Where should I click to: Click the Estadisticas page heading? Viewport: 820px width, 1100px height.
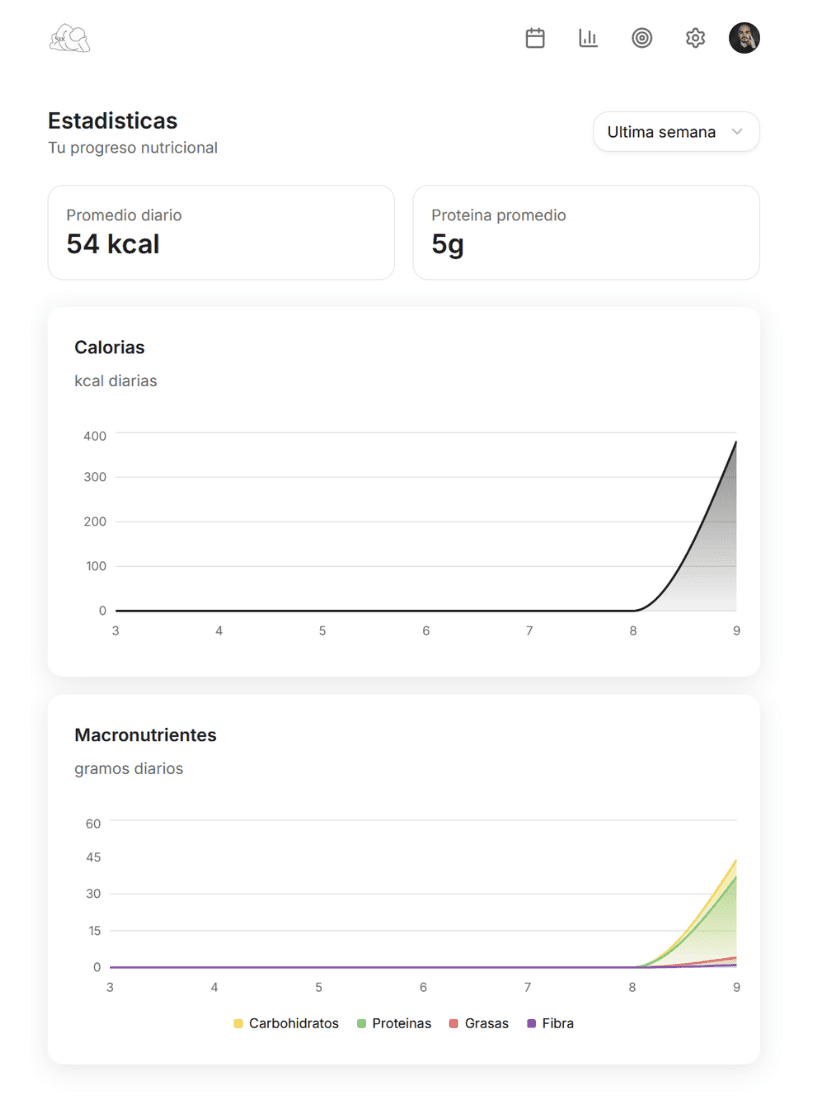point(113,121)
